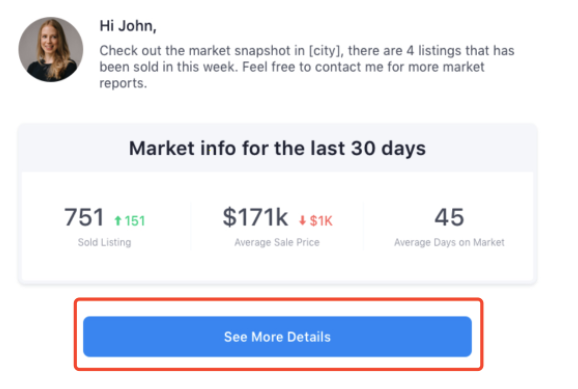This screenshot has width=578, height=389.
Task: Click the Average Days on Market label
Action: (449, 242)
